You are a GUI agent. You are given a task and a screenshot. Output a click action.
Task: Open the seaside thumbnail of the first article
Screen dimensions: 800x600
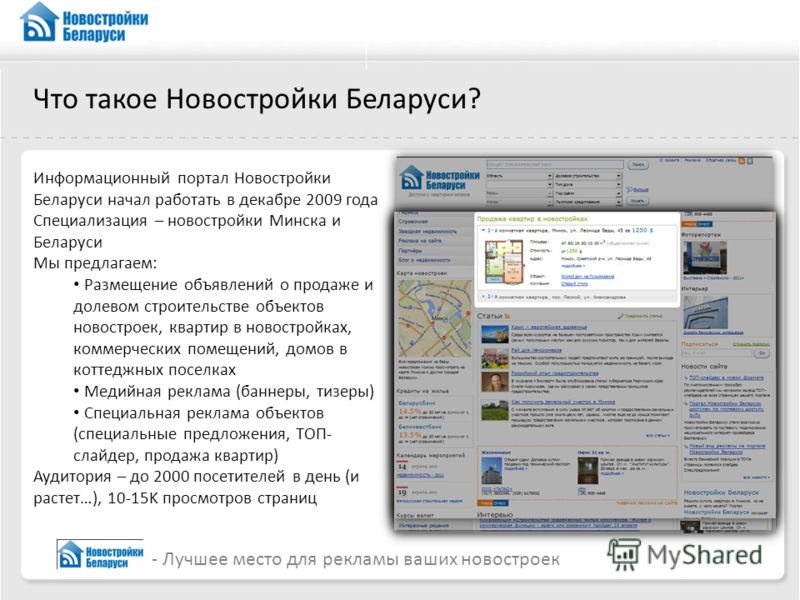click(494, 334)
